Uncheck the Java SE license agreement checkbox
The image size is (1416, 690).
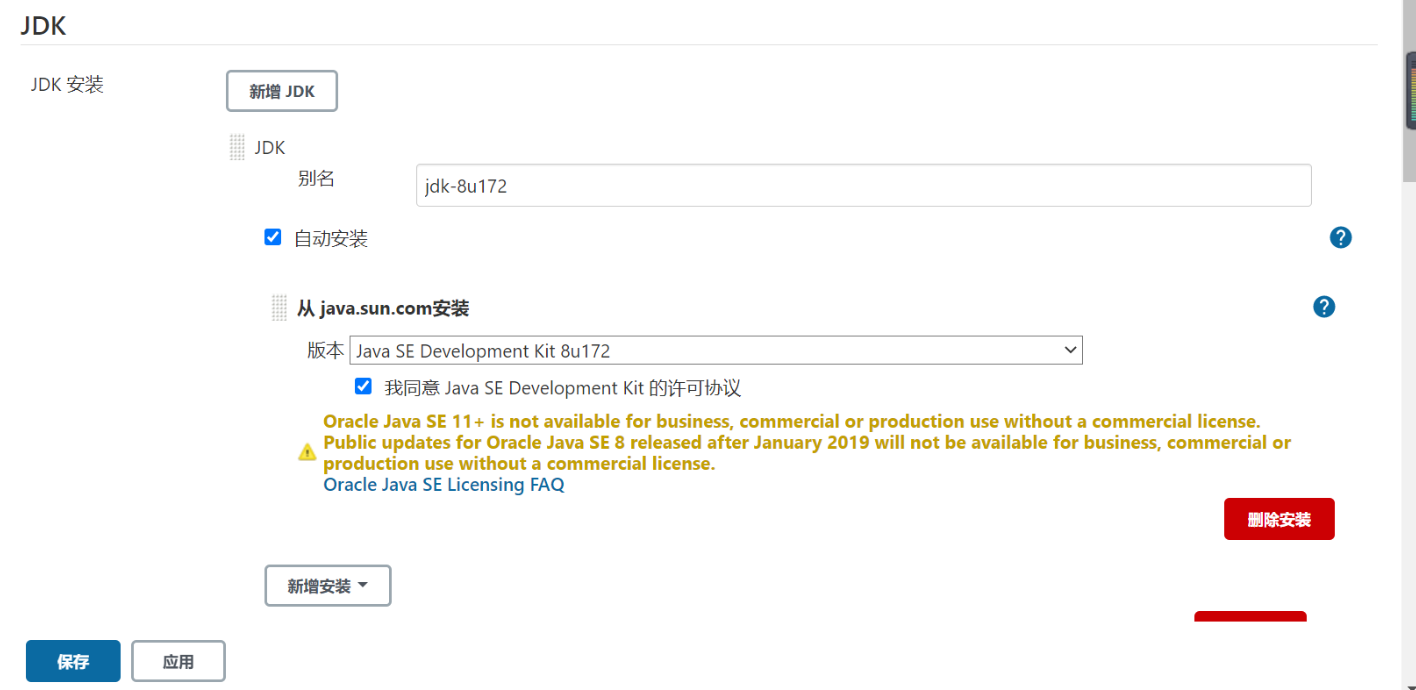point(363,386)
